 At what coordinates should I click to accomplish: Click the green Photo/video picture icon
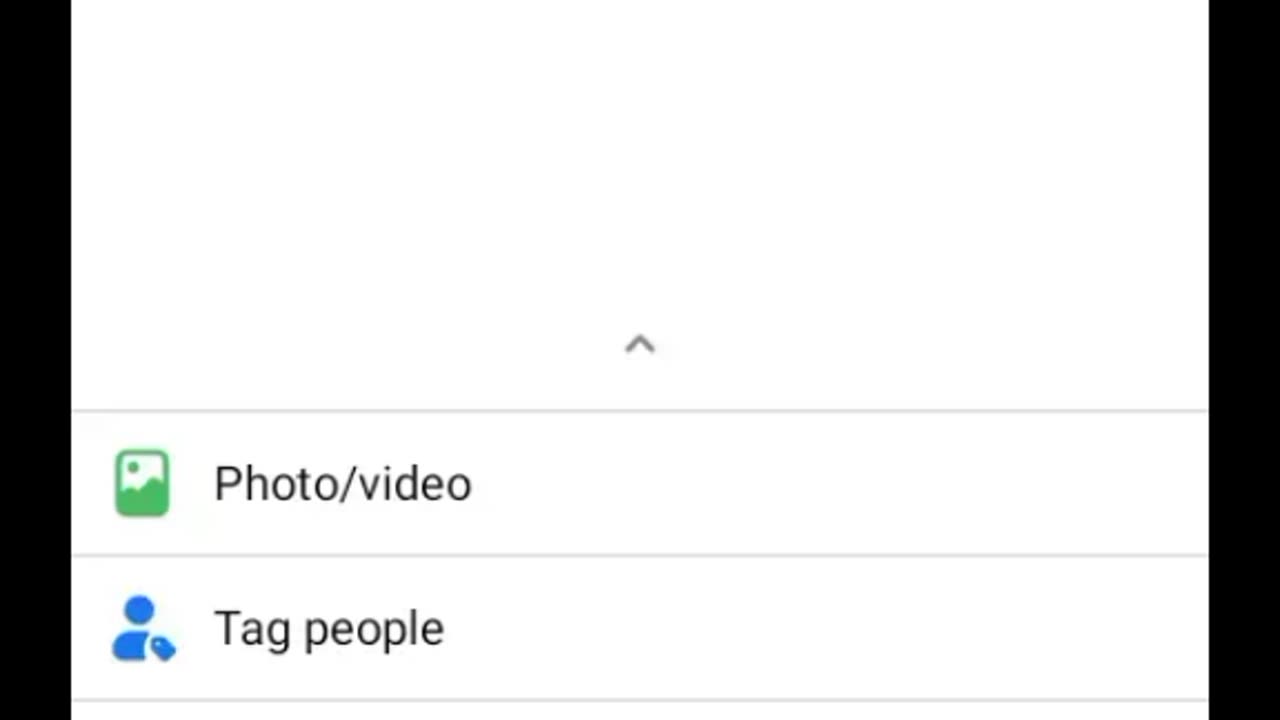(x=142, y=483)
